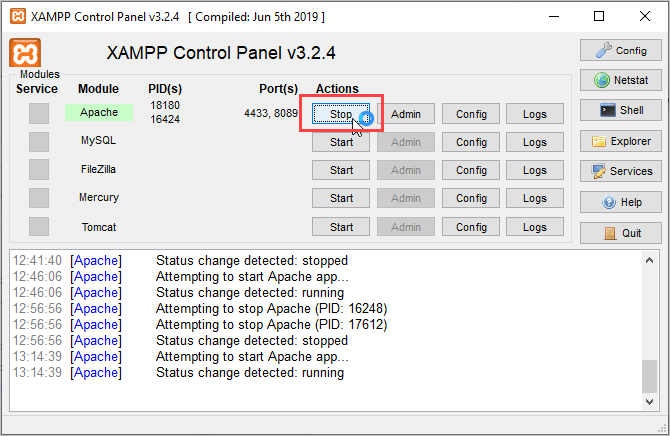Close the XAMPP window

(x=645, y=17)
